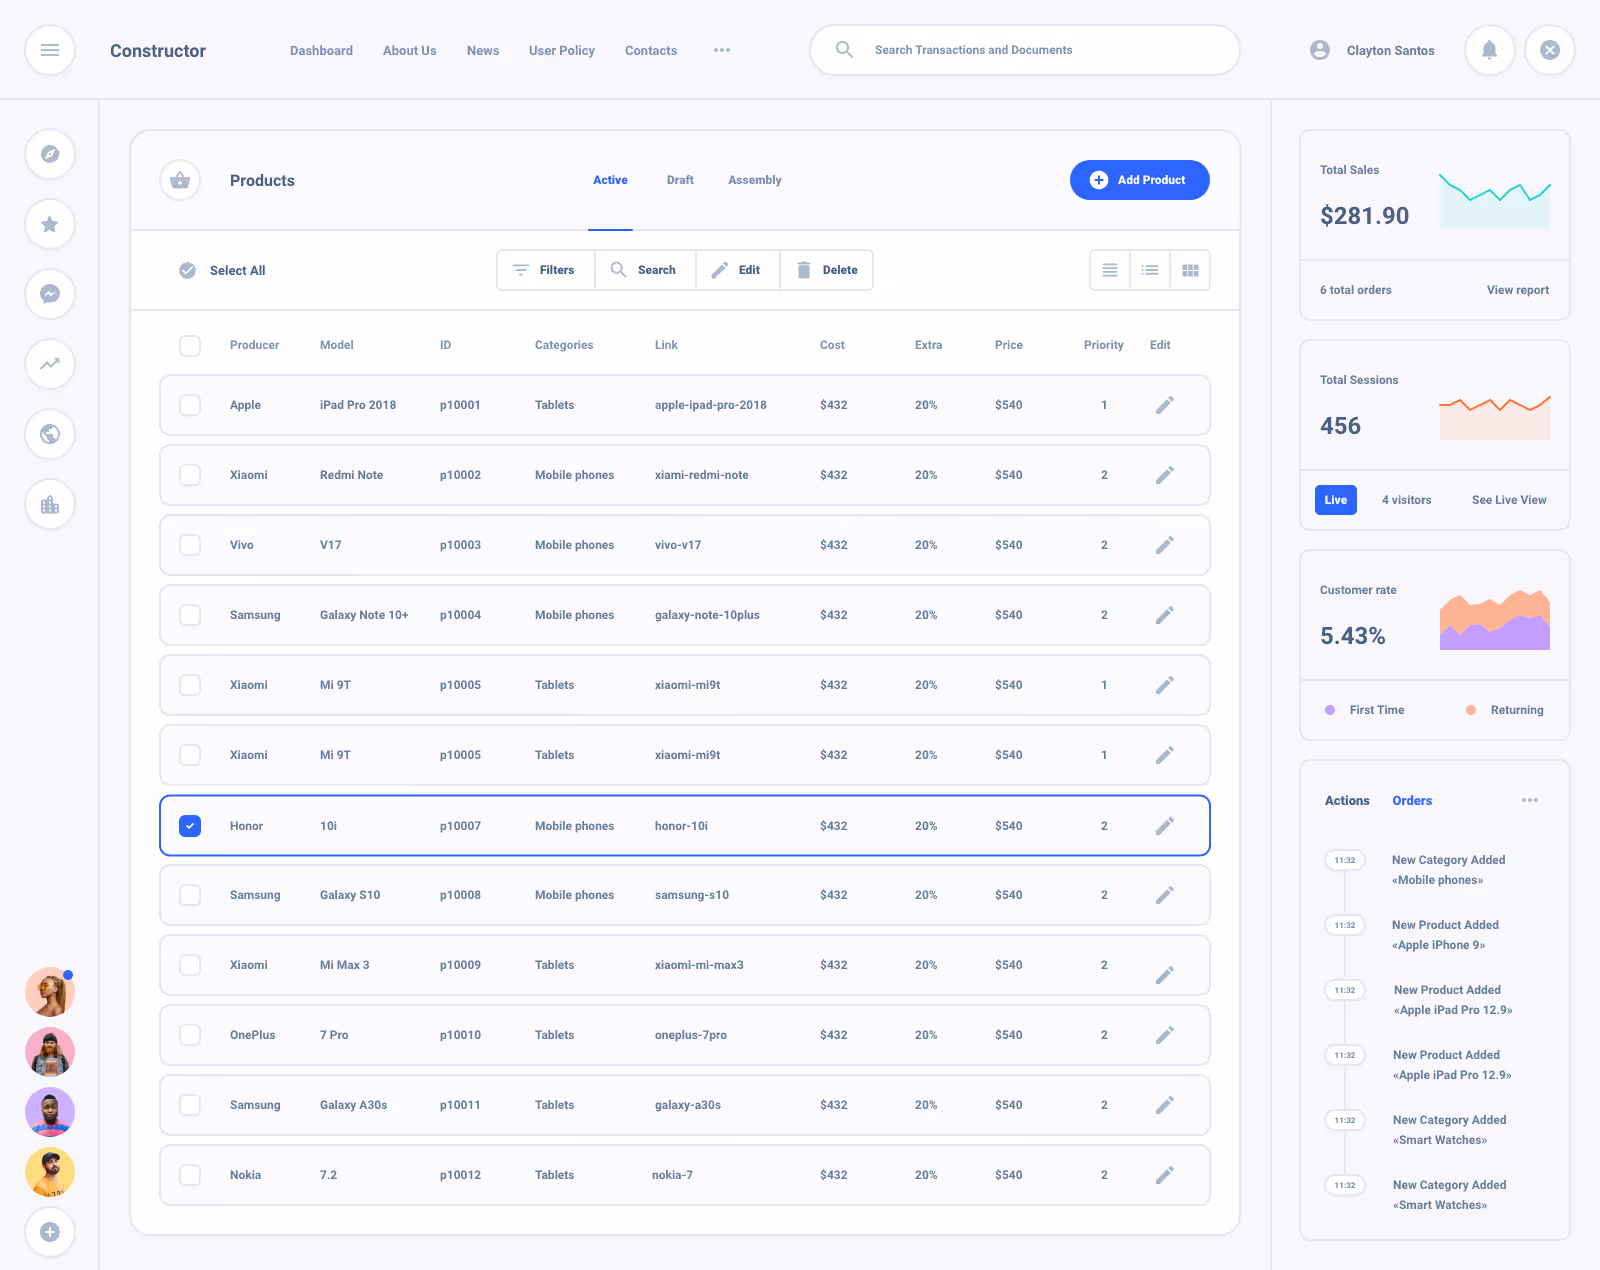The height and width of the screenshot is (1270, 1600).
Task: Switch to the Draft tab
Action: pyautogui.click(x=680, y=180)
